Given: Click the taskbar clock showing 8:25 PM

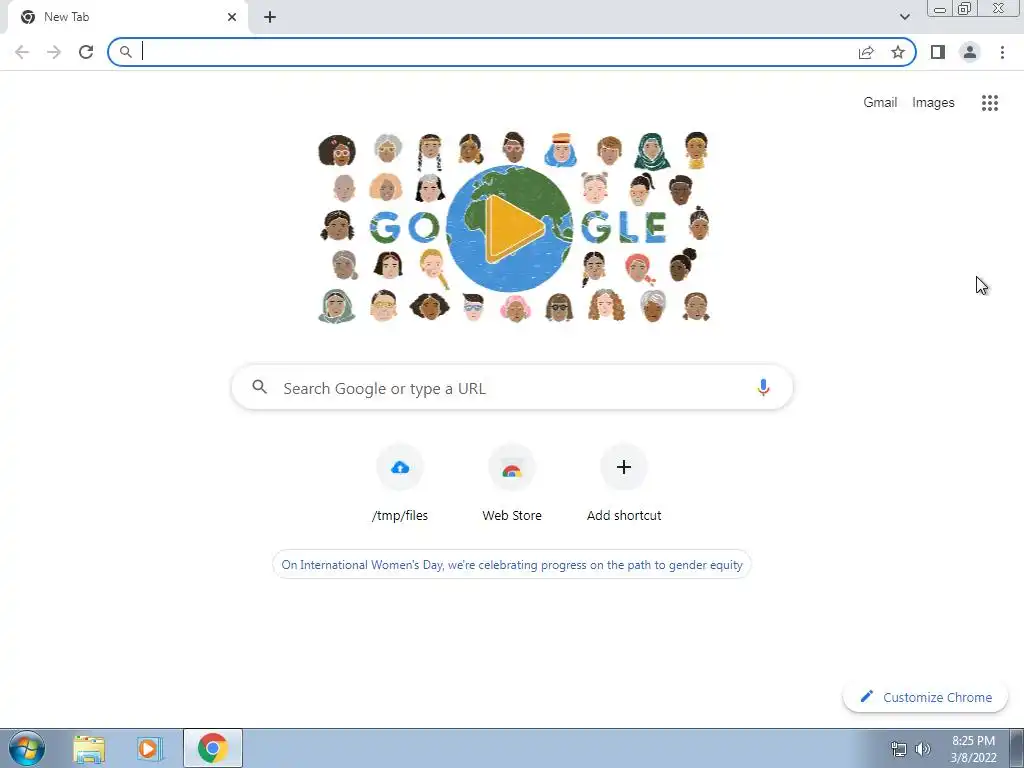Looking at the screenshot, I should click(x=973, y=748).
